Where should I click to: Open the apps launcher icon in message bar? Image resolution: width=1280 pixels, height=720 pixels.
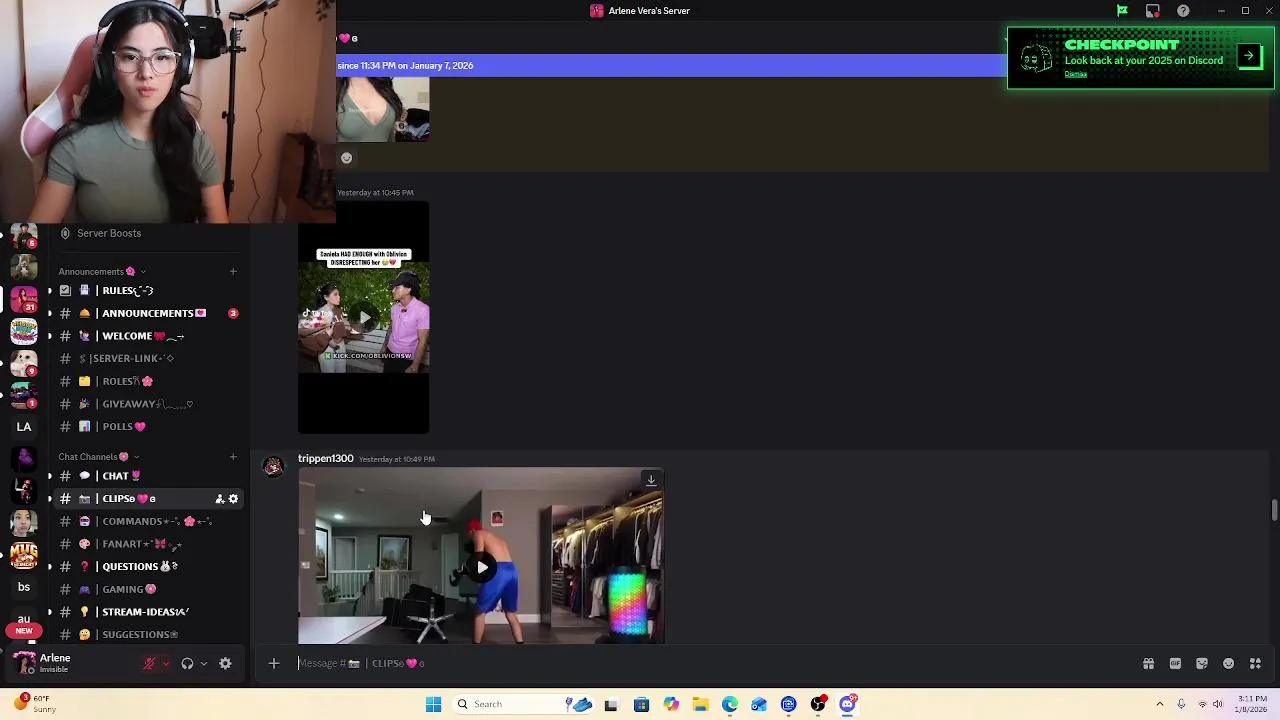(1256, 663)
